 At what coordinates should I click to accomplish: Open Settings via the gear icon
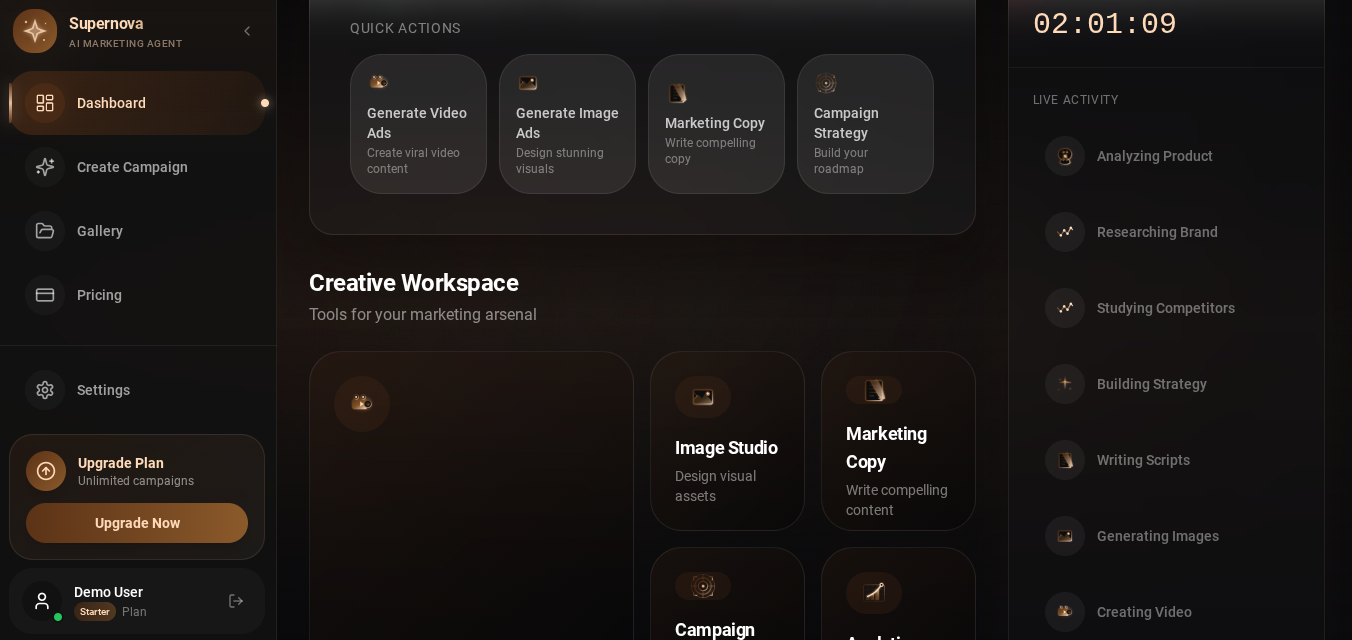45,390
